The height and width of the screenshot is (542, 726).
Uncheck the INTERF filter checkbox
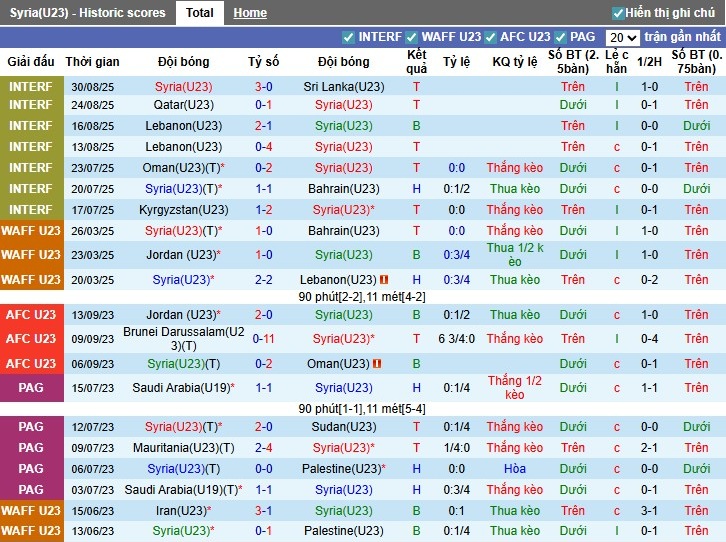point(348,37)
